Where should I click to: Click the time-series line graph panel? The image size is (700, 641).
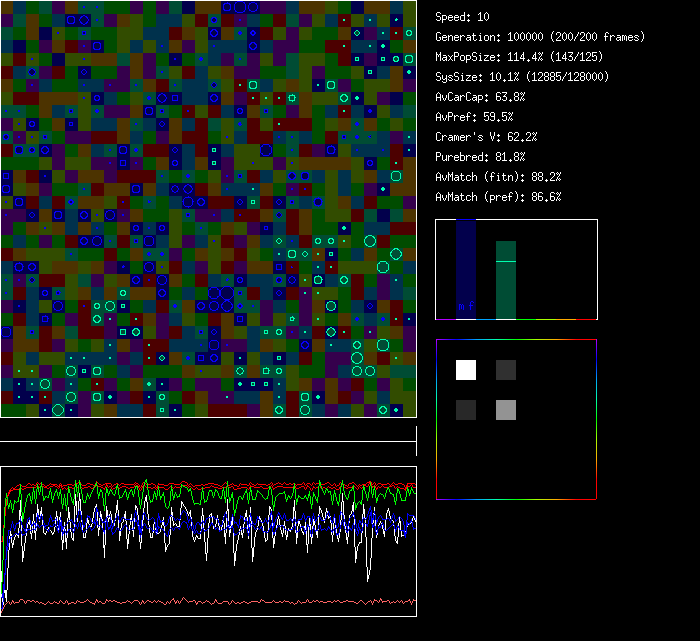click(x=208, y=541)
